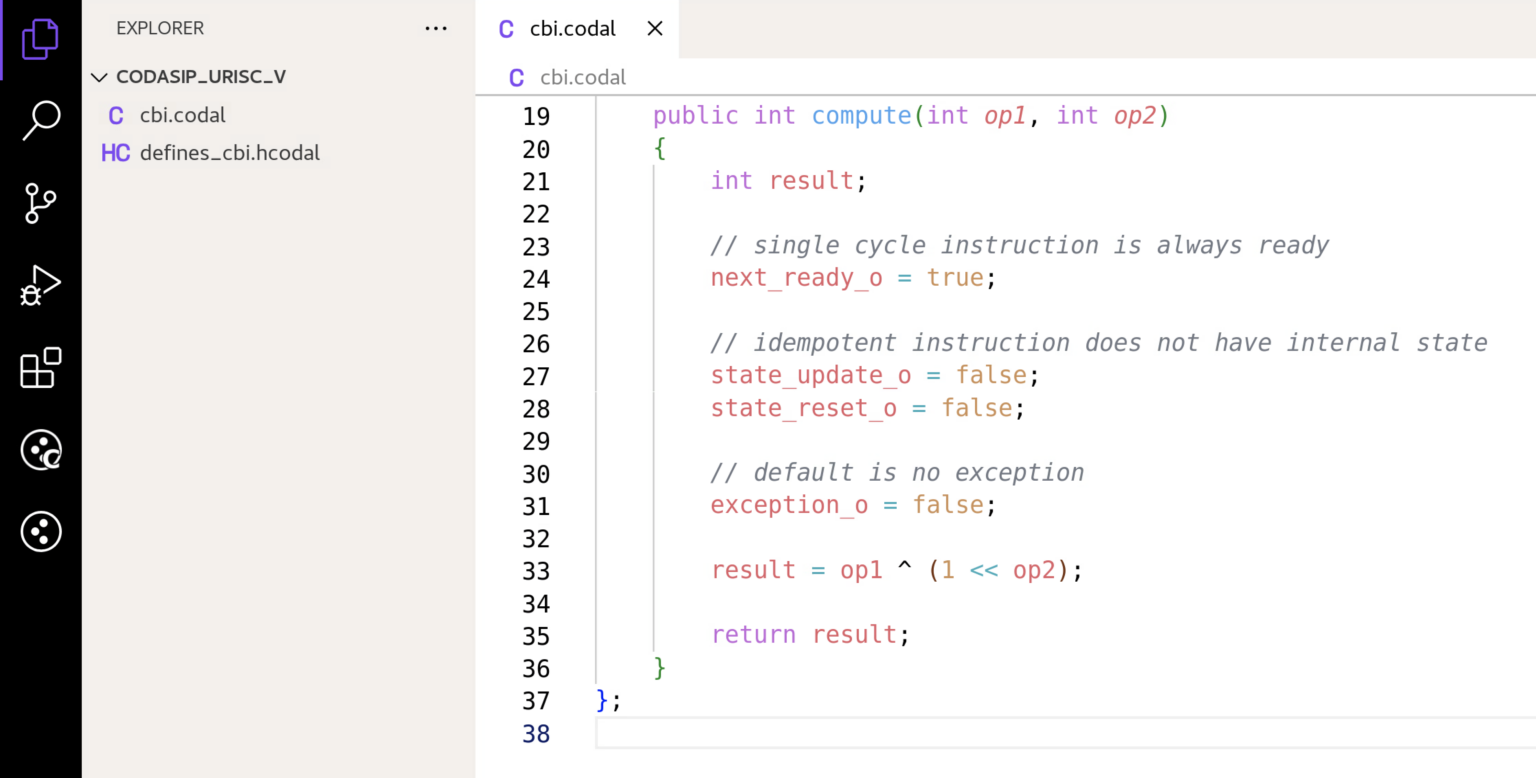Click the C file icon beside cbi.codal
1536x778 pixels.
click(x=115, y=115)
